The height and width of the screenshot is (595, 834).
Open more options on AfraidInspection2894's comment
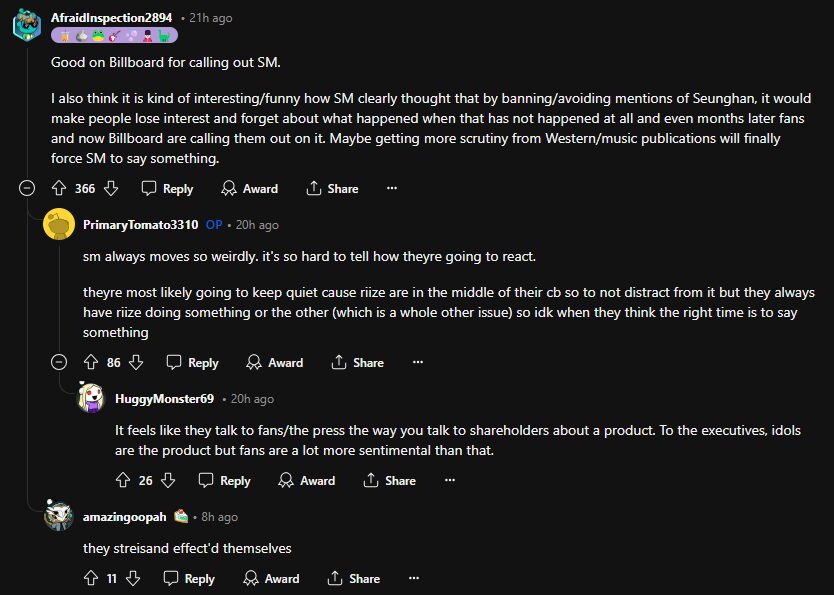(x=392, y=188)
